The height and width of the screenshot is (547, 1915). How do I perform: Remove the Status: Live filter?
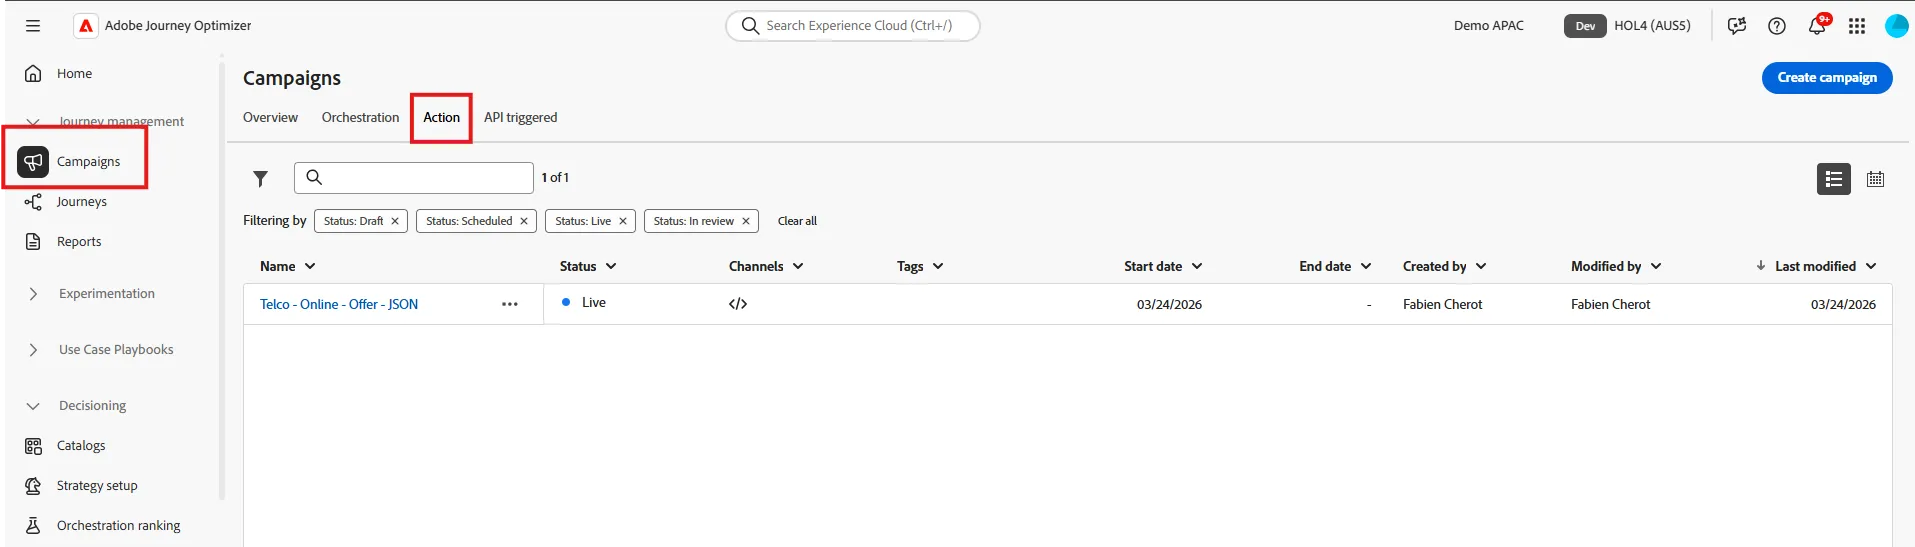[x=623, y=221]
